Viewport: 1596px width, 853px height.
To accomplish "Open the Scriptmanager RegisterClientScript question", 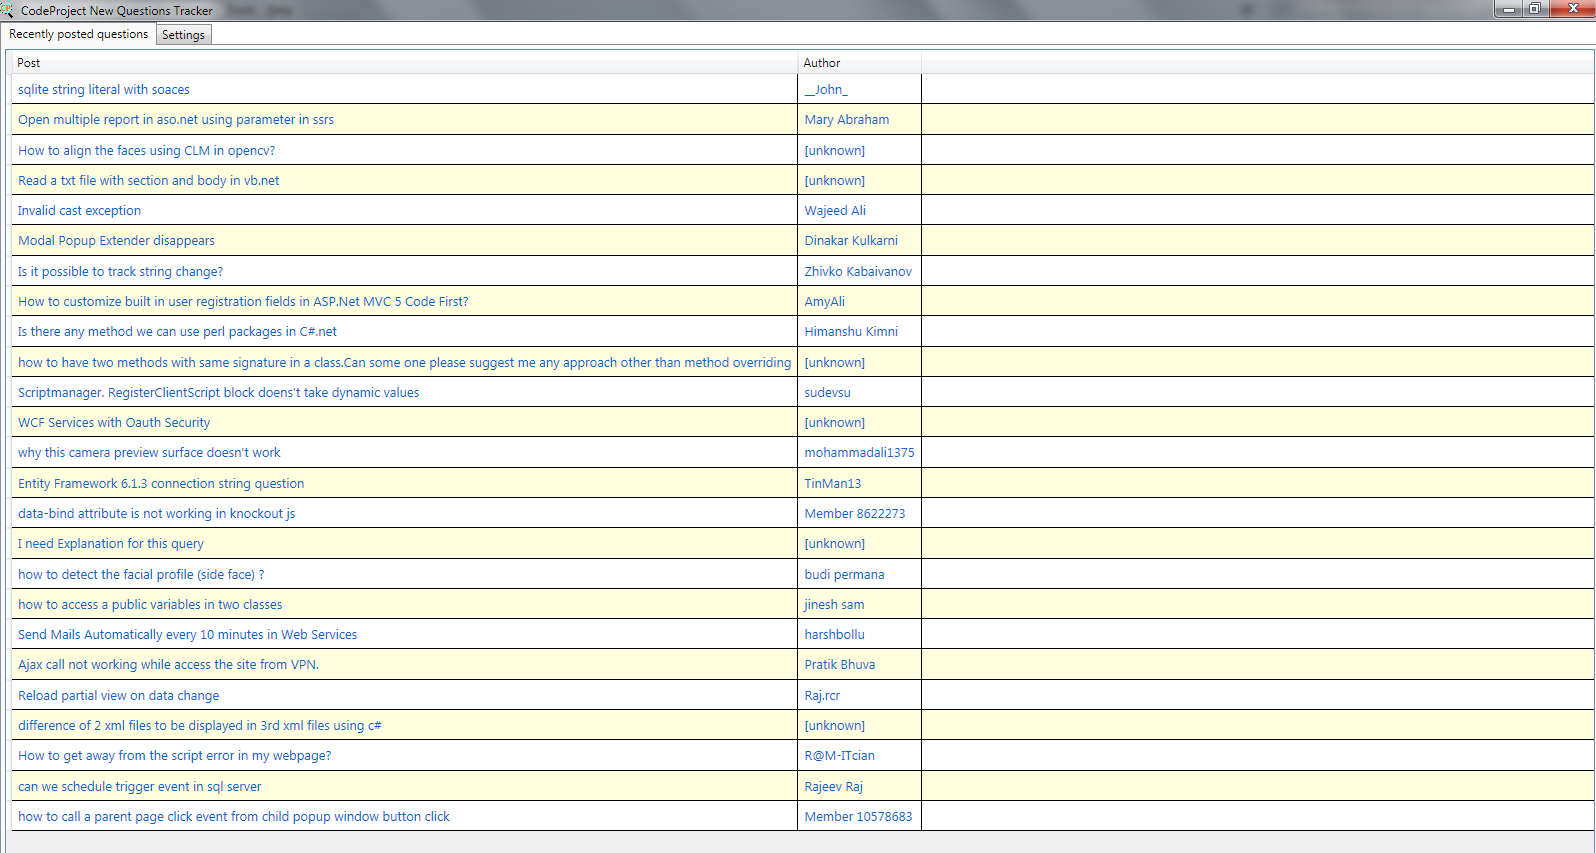I will pos(218,393).
